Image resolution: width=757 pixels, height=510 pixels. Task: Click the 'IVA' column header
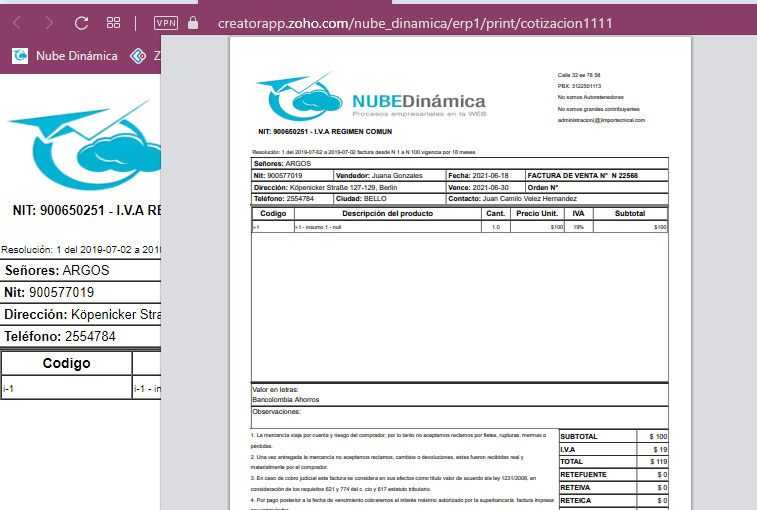(x=578, y=213)
